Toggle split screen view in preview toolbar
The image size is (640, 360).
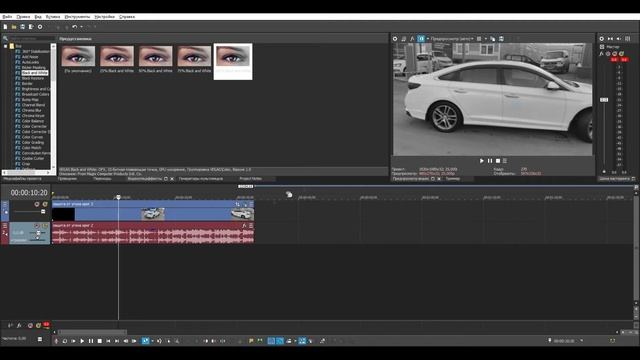(x=421, y=39)
